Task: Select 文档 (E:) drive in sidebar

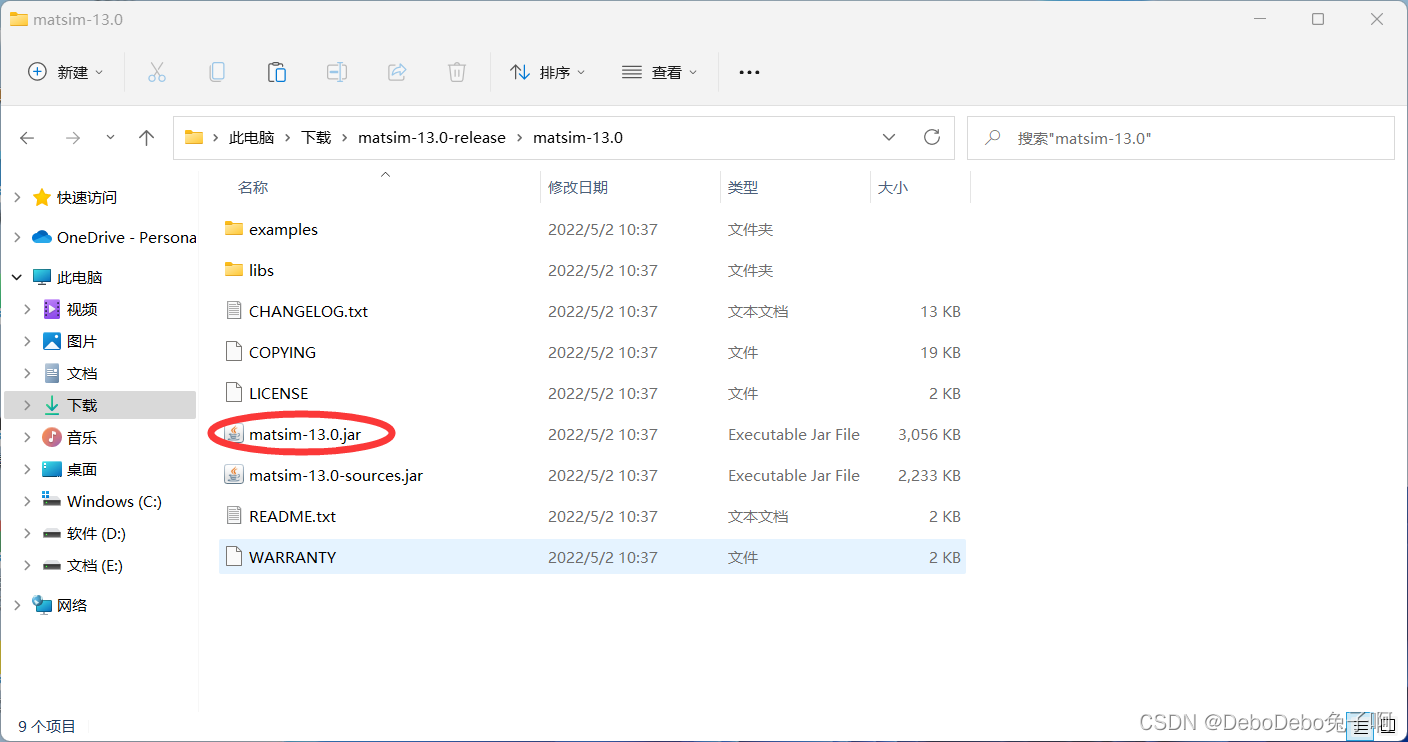Action: click(x=95, y=565)
